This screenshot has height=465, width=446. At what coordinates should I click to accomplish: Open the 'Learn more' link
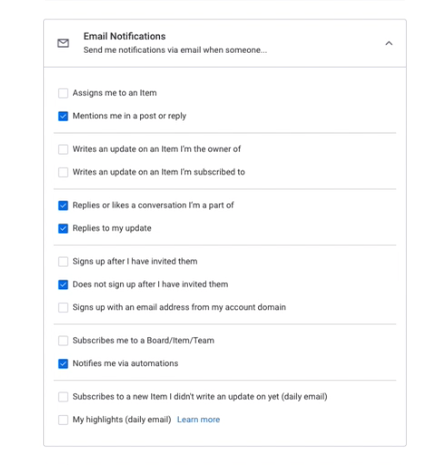pyautogui.click(x=198, y=420)
